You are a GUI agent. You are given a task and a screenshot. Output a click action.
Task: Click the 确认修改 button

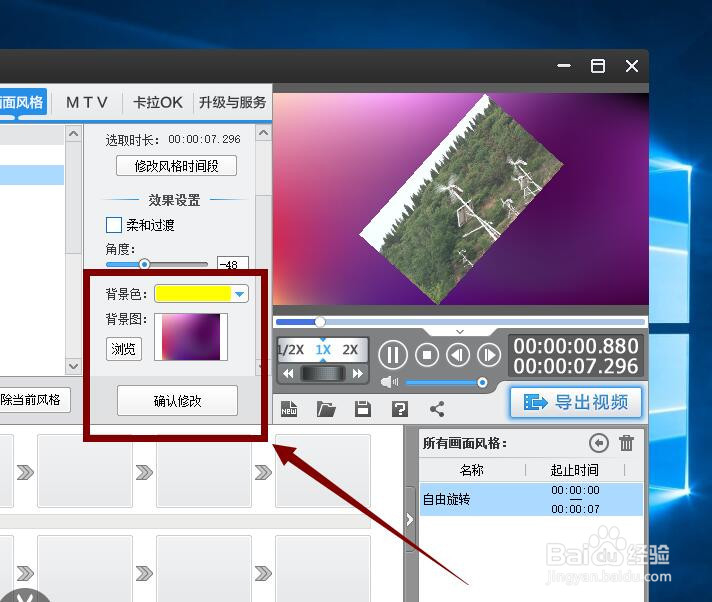pos(177,400)
